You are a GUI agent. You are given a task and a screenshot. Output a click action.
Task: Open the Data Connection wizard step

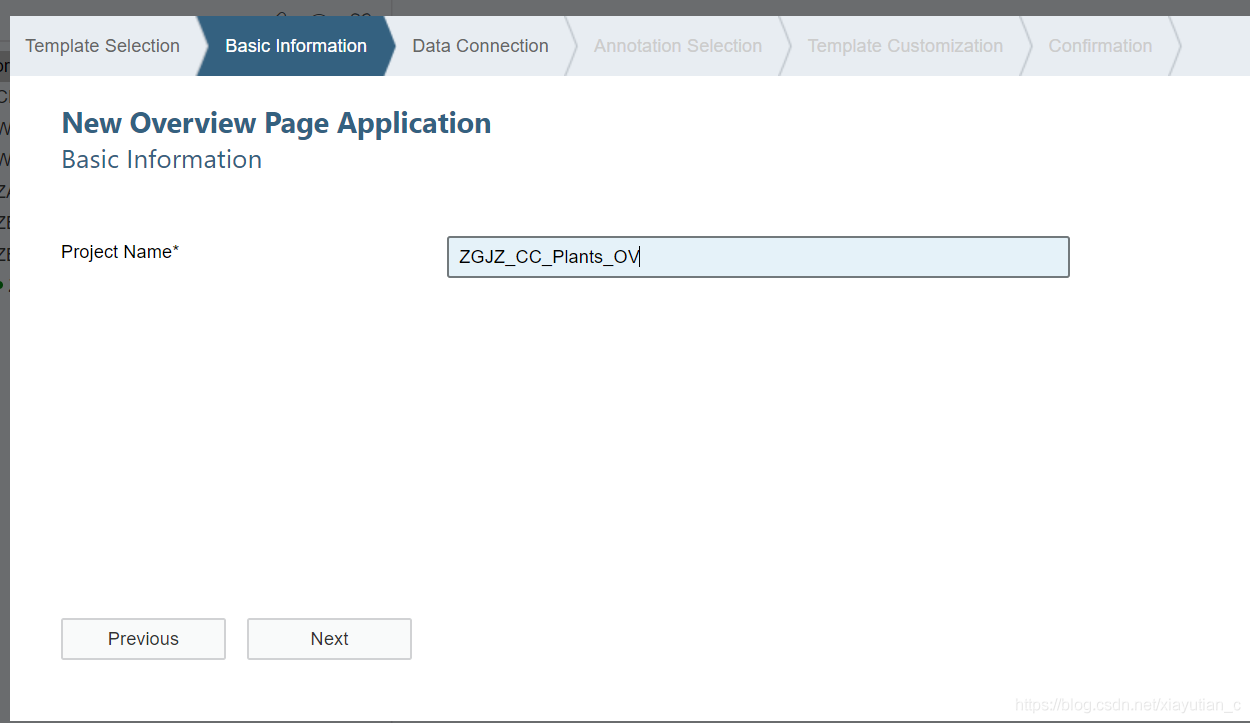[x=480, y=46]
